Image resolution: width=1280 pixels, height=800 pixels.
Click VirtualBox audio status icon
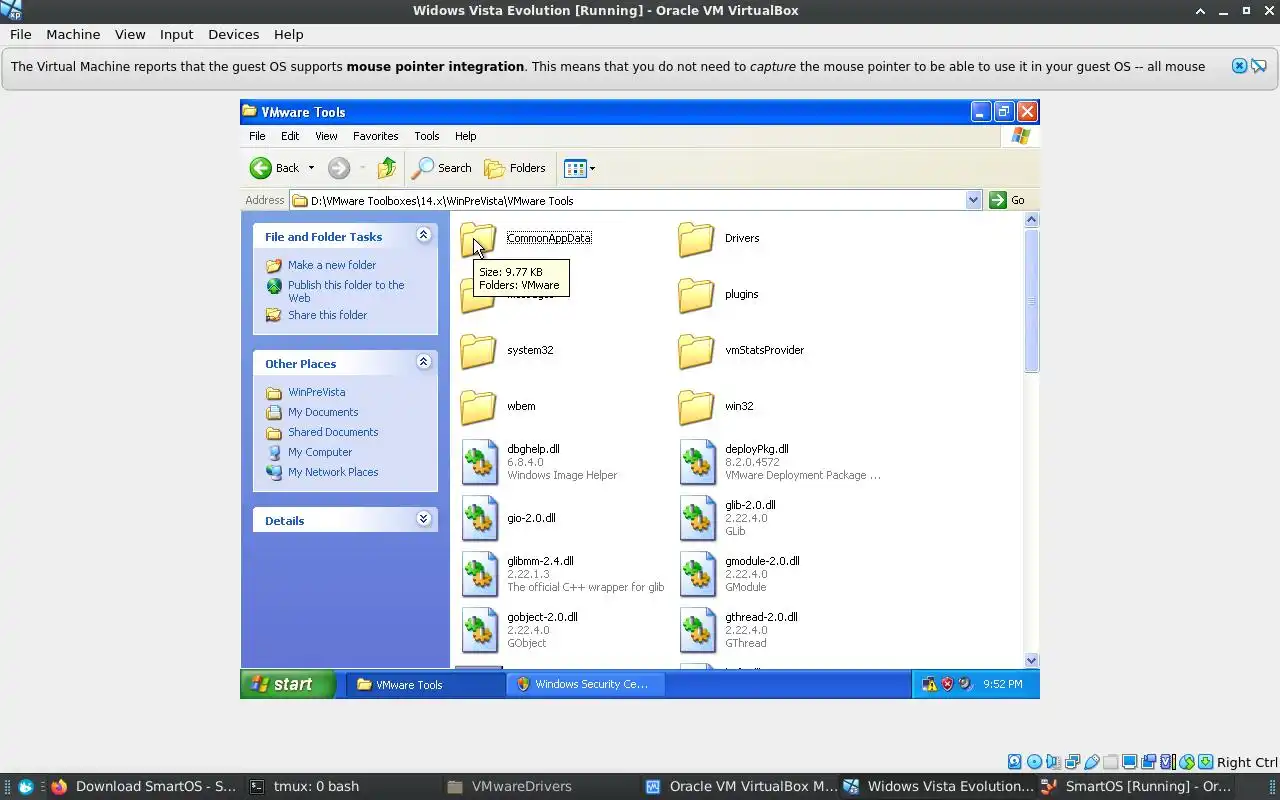1053,762
